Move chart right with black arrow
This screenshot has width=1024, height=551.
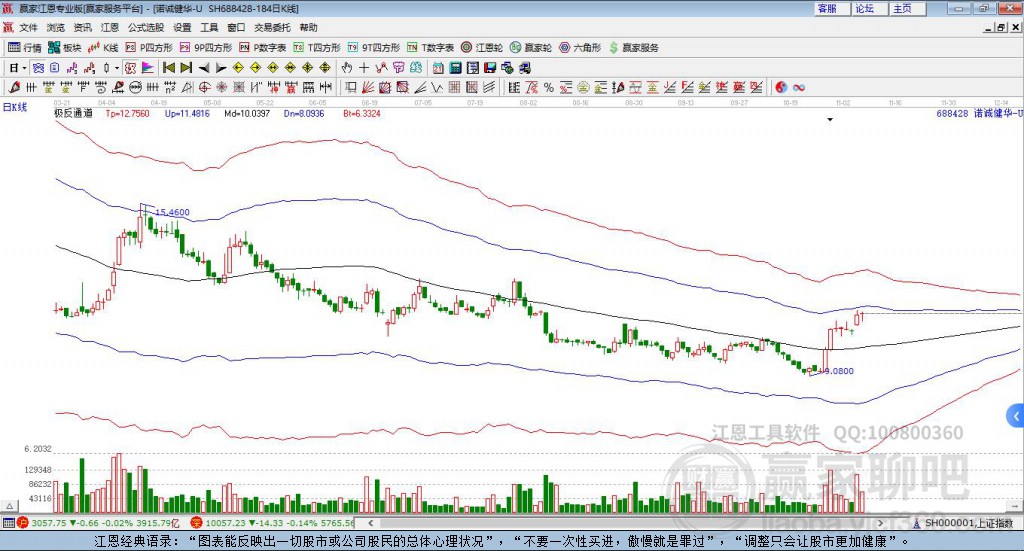coord(221,68)
